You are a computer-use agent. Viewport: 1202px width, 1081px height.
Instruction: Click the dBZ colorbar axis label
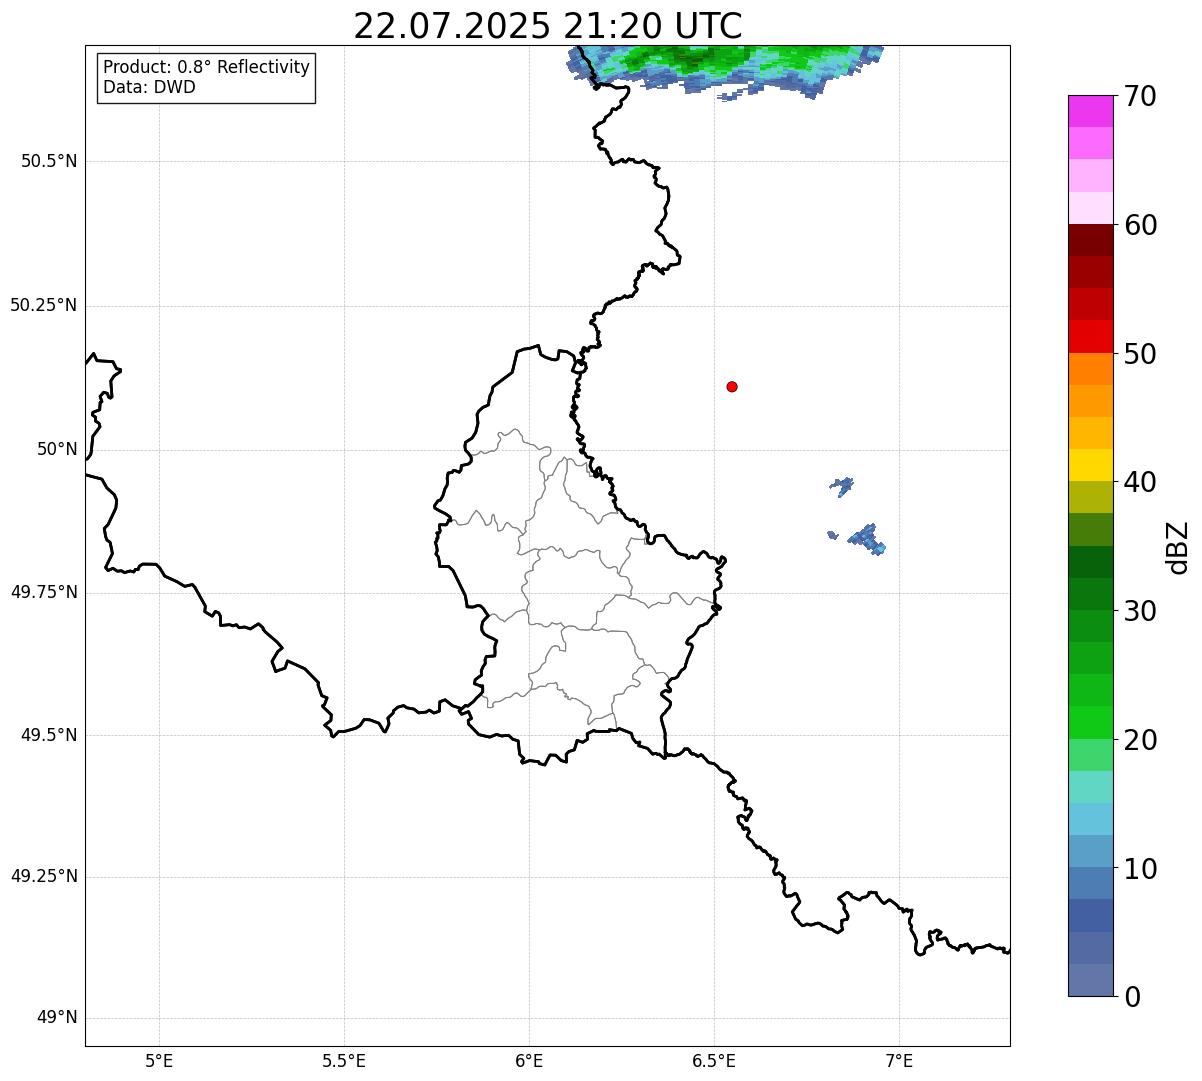tap(1178, 547)
